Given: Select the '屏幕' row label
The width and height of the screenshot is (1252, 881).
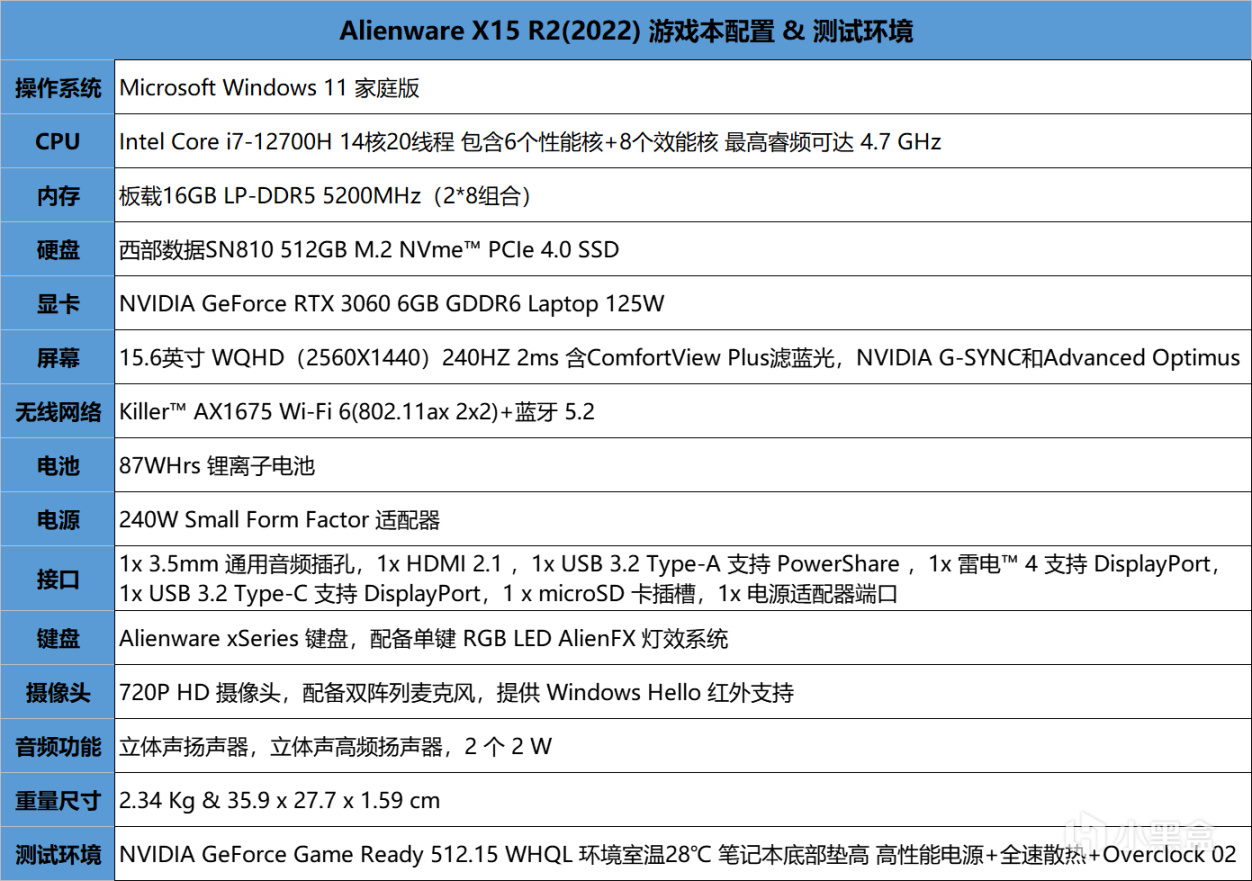Looking at the screenshot, I should point(57,358).
